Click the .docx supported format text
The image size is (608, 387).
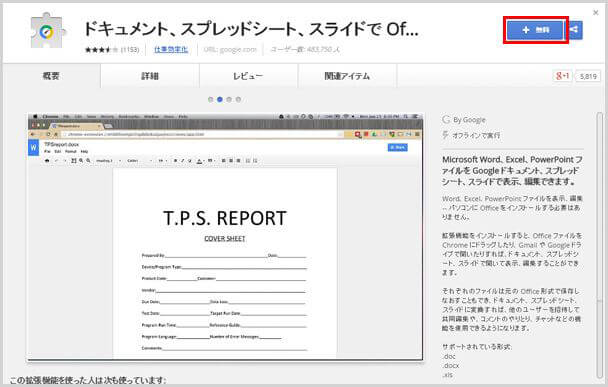click(451, 365)
